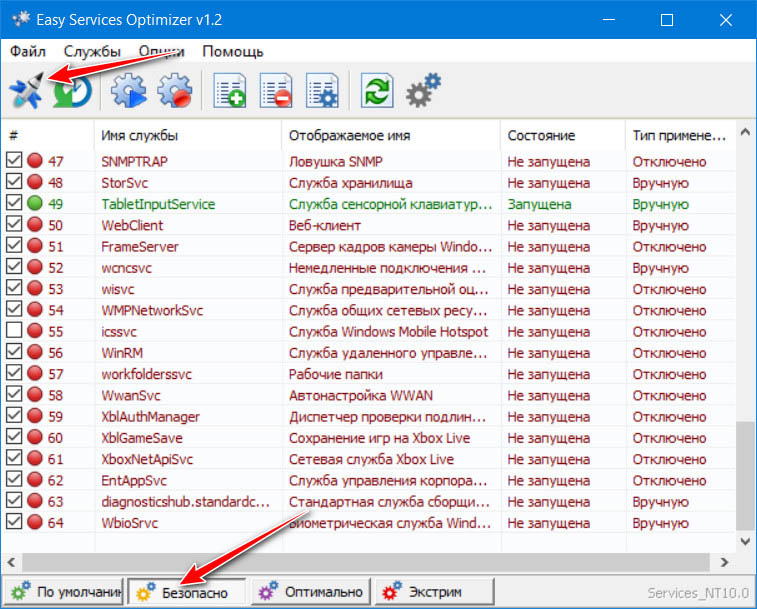Select diagnosticshub.standardc... service name
Image resolution: width=757 pixels, height=609 pixels.
point(185,501)
